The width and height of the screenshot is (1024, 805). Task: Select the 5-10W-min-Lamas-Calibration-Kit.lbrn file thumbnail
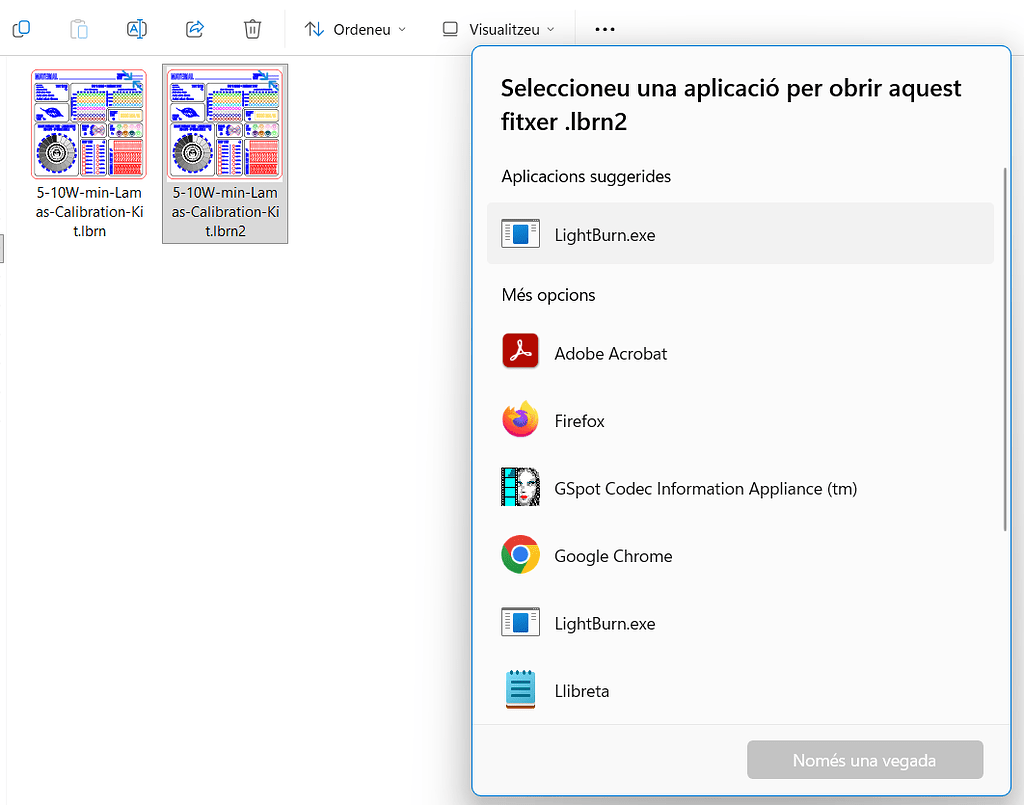pyautogui.click(x=89, y=124)
